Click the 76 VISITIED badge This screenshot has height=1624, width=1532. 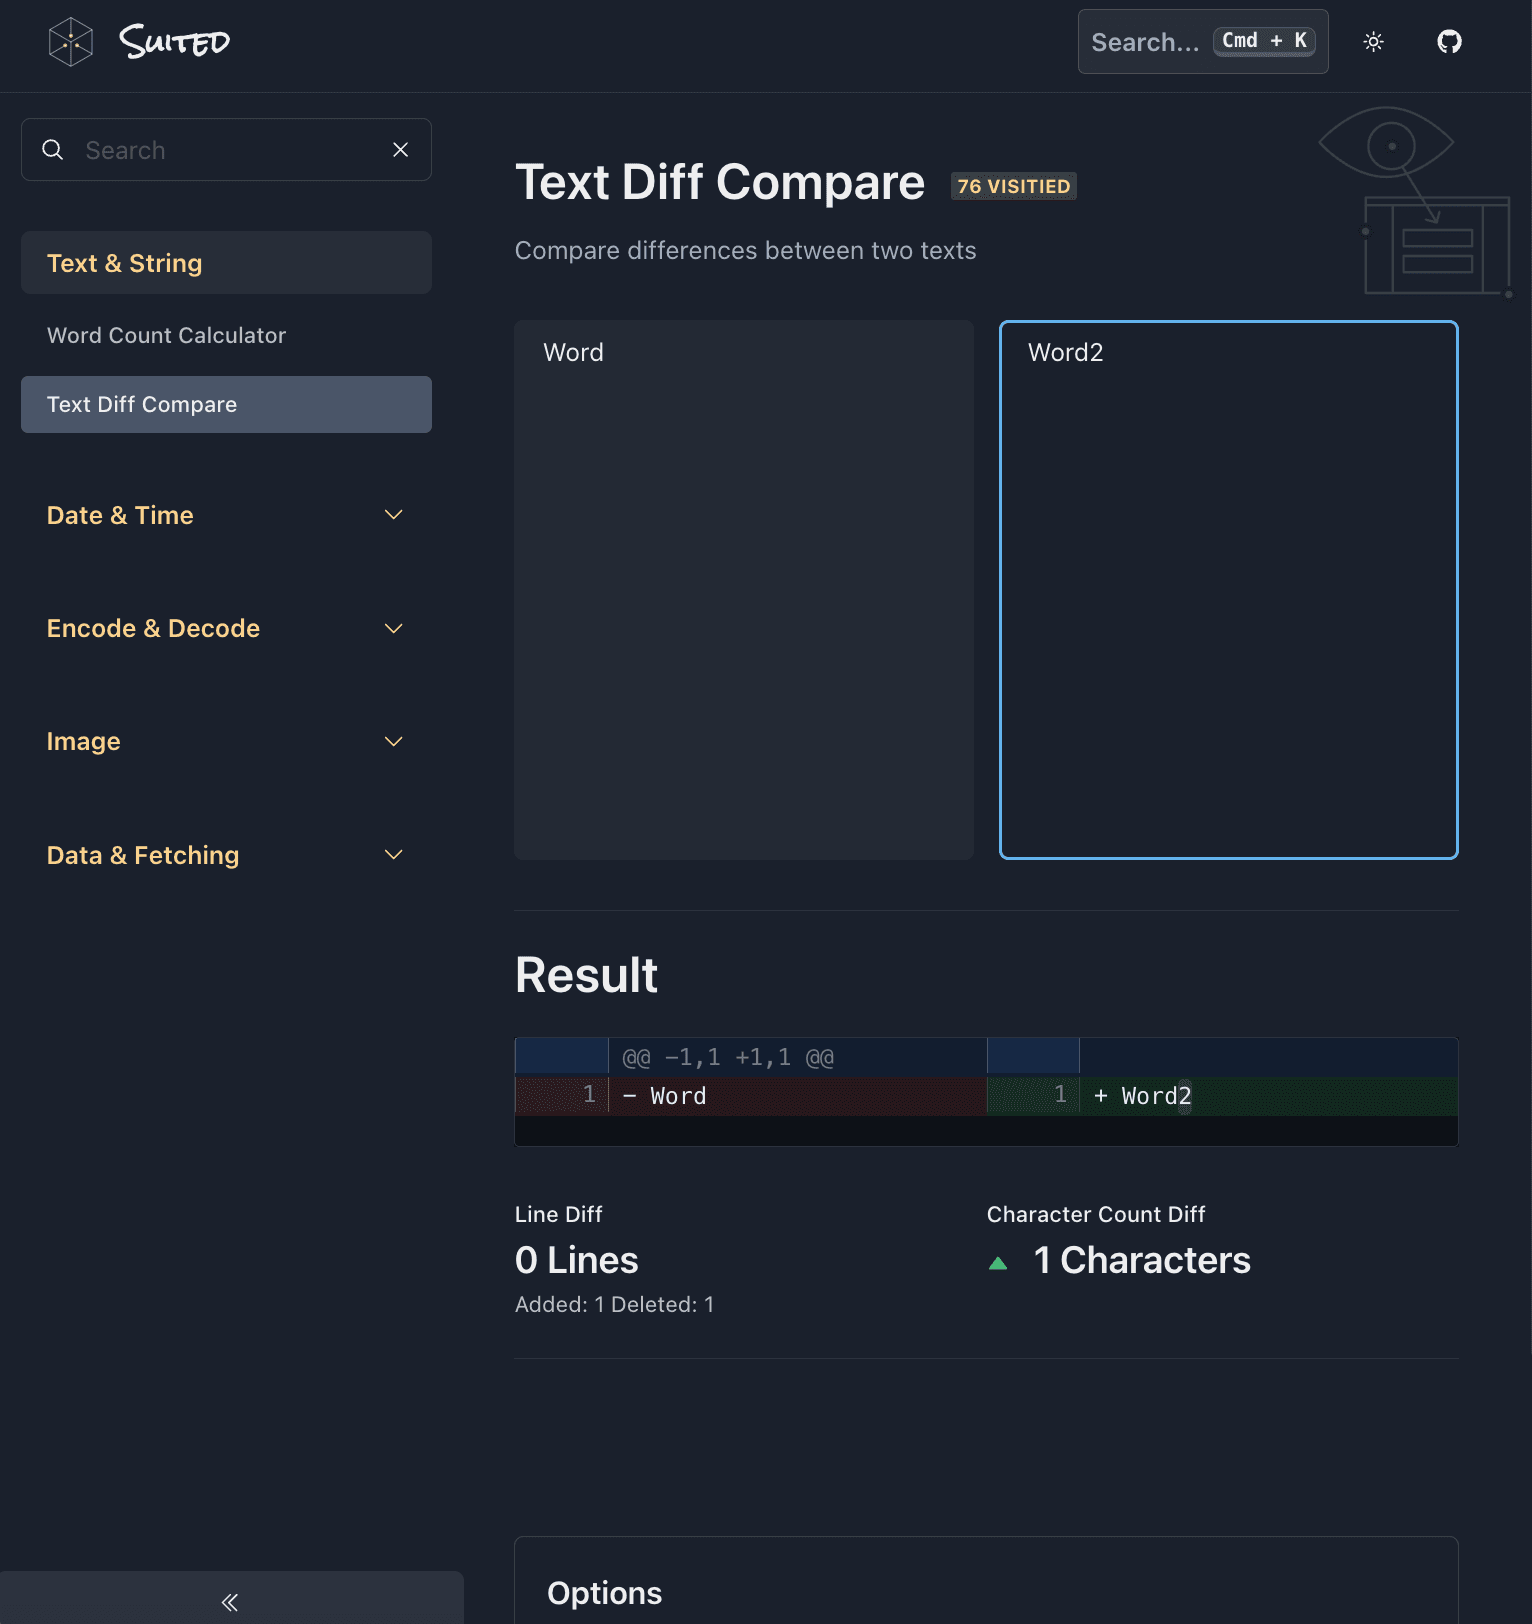tap(1014, 186)
